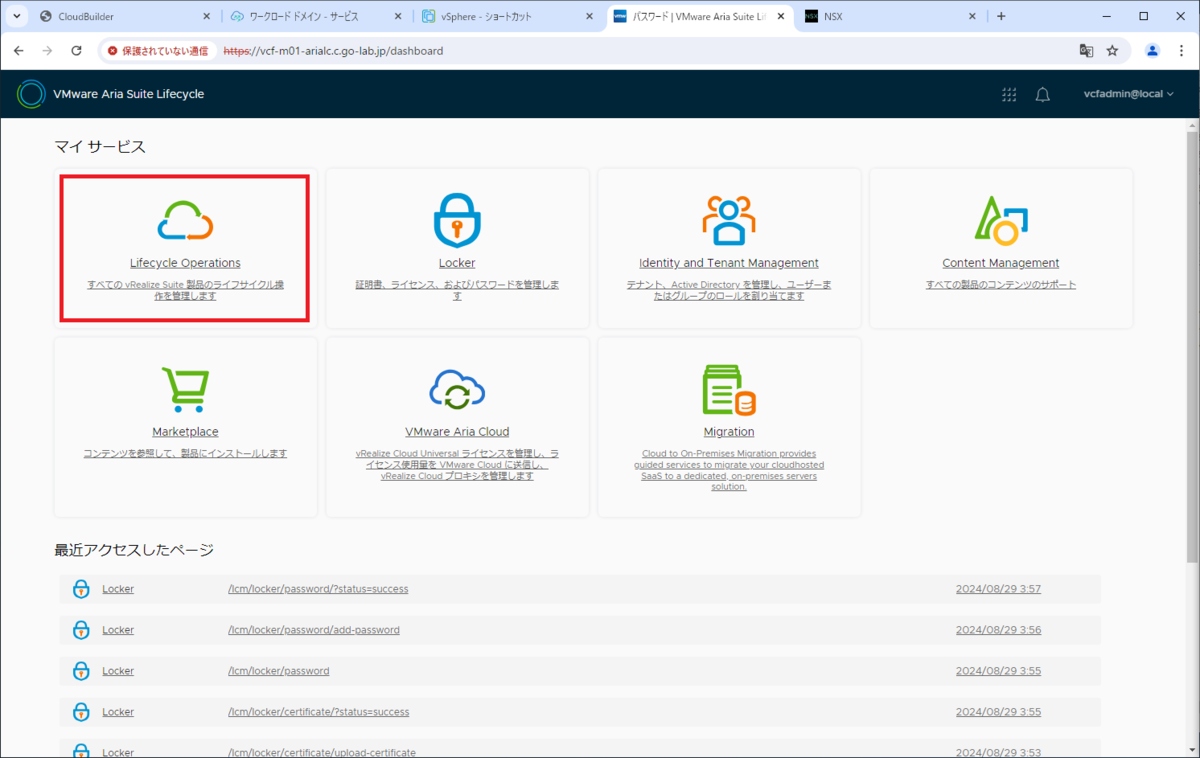Select the VMware Aria Suite Lifecycle tab
Viewport: 1200px width, 758px height.
click(699, 16)
